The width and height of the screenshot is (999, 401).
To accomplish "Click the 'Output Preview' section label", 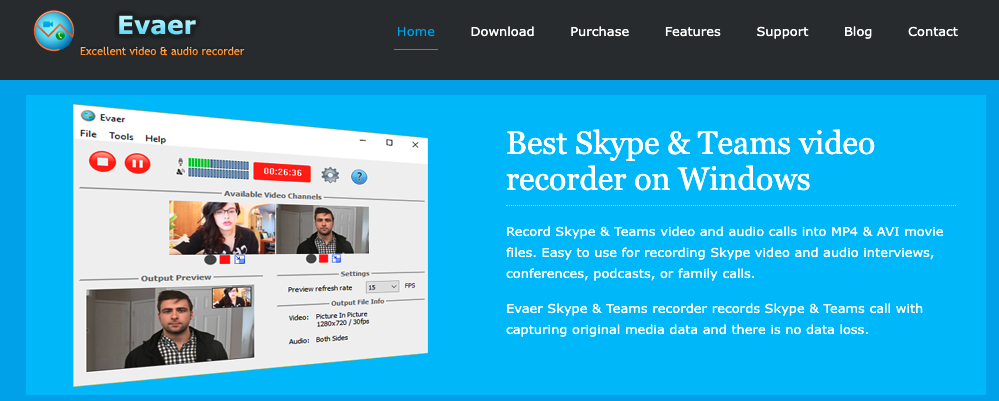I will coord(176,277).
